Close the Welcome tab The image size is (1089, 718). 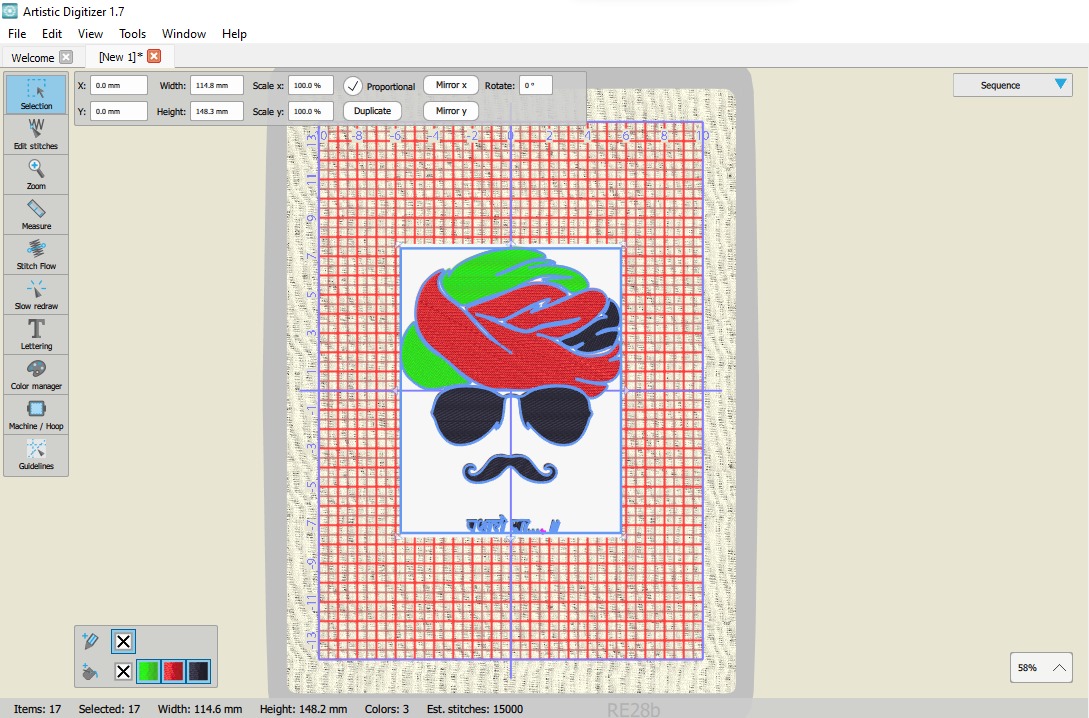(66, 57)
